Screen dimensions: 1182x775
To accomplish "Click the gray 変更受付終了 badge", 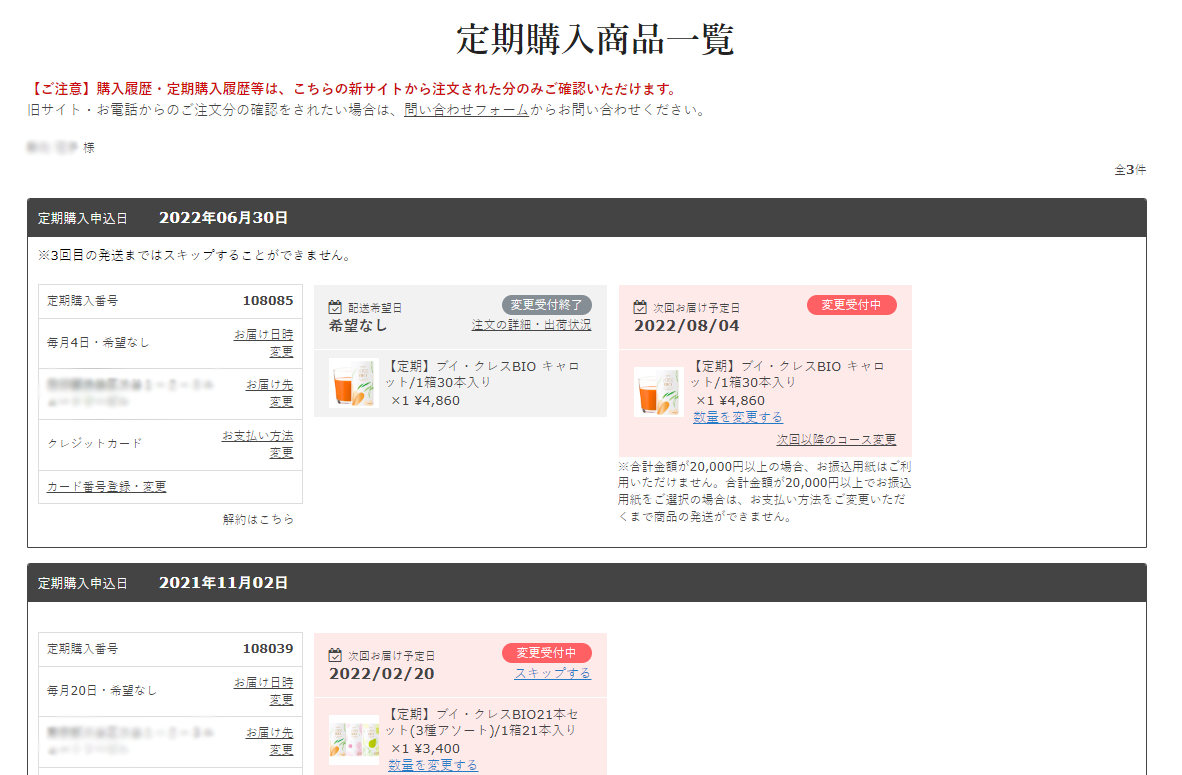I will 546,305.
